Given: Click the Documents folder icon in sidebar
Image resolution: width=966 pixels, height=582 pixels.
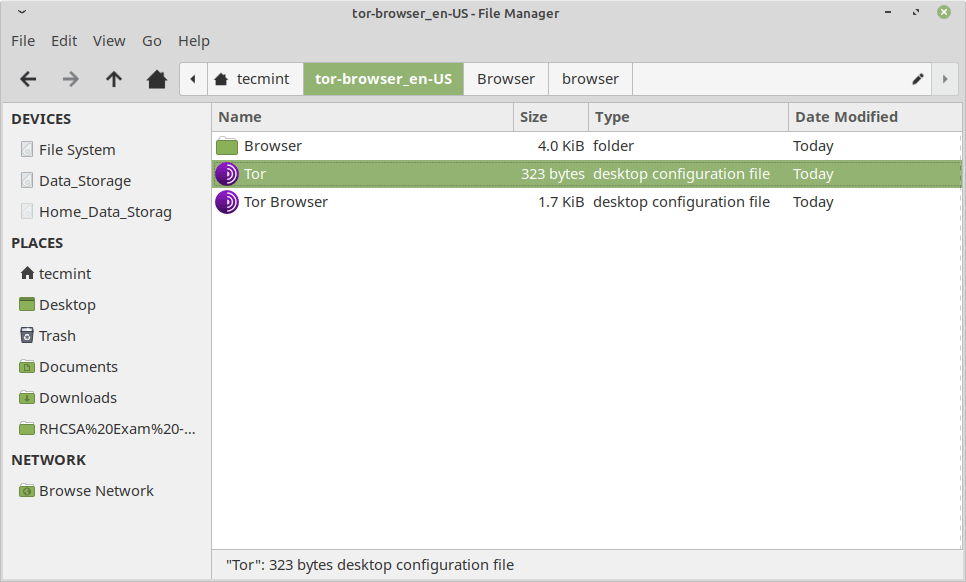Looking at the screenshot, I should point(26,366).
